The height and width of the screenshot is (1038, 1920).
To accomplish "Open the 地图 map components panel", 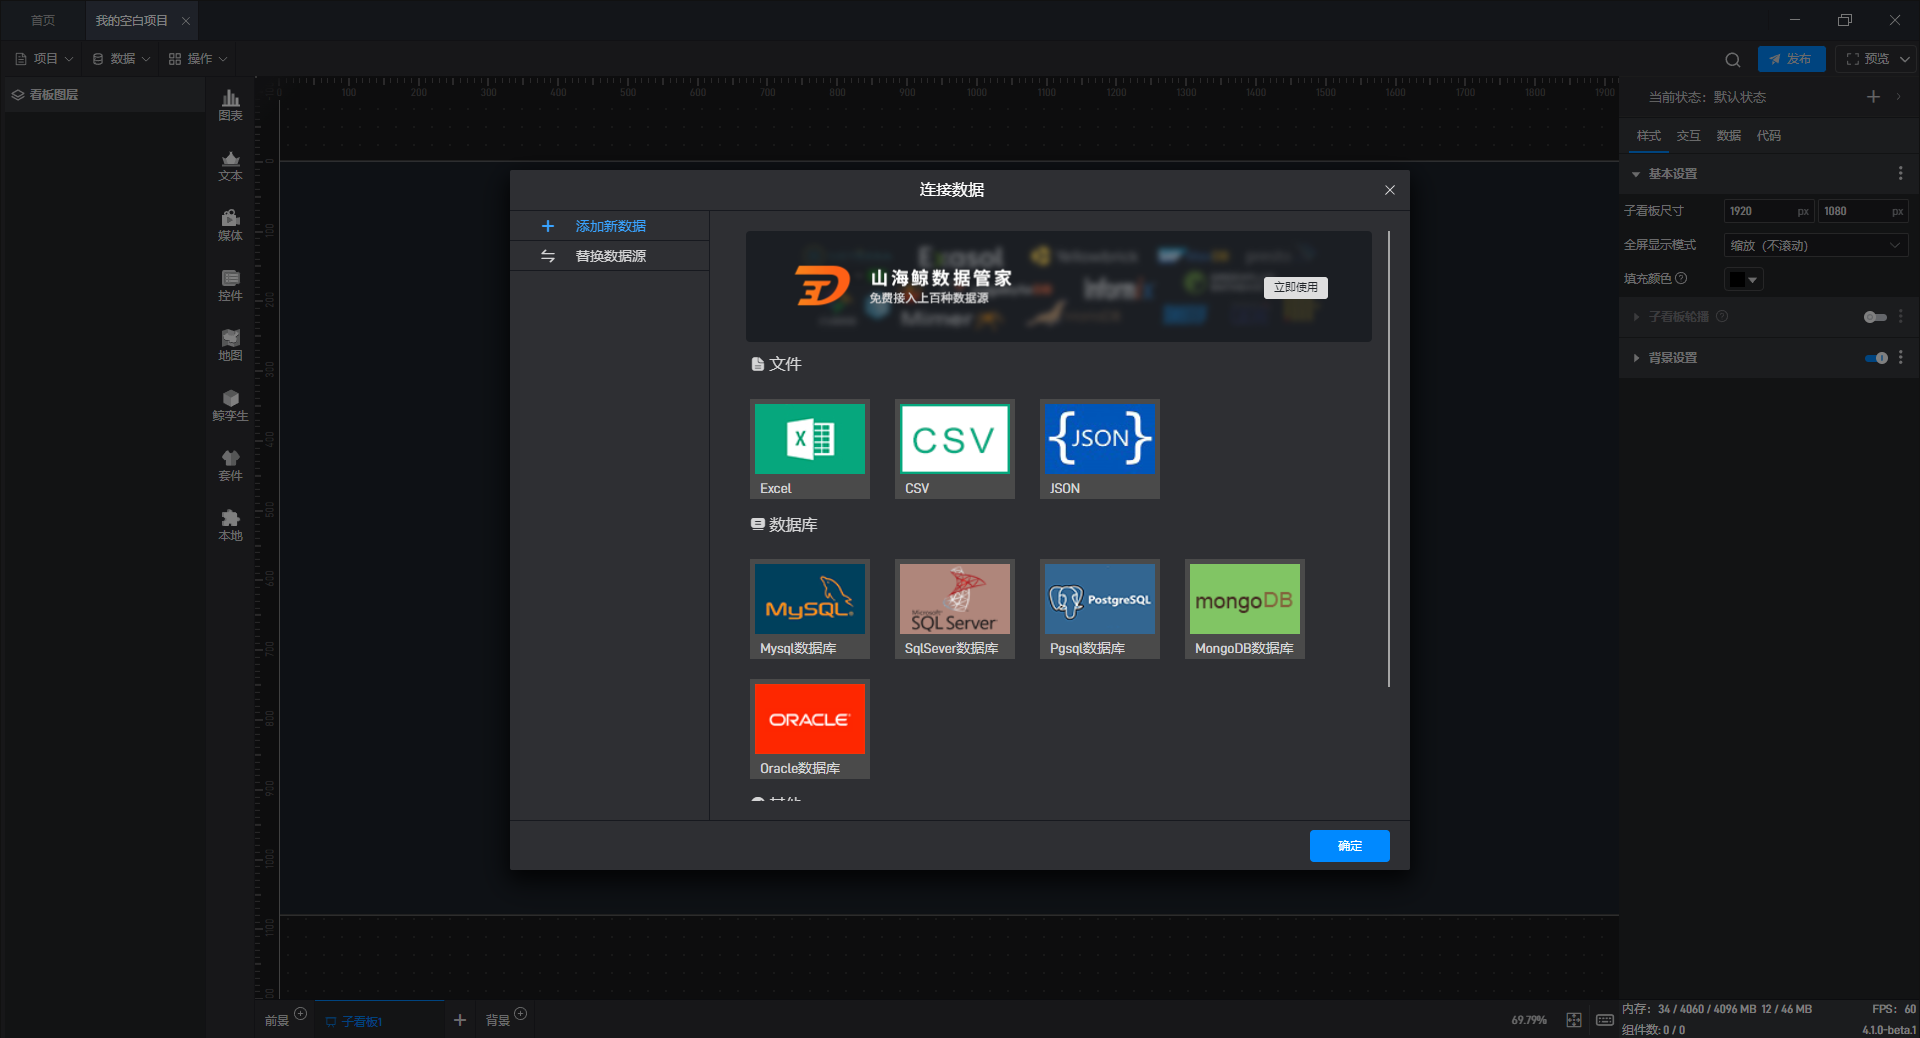I will pos(230,345).
